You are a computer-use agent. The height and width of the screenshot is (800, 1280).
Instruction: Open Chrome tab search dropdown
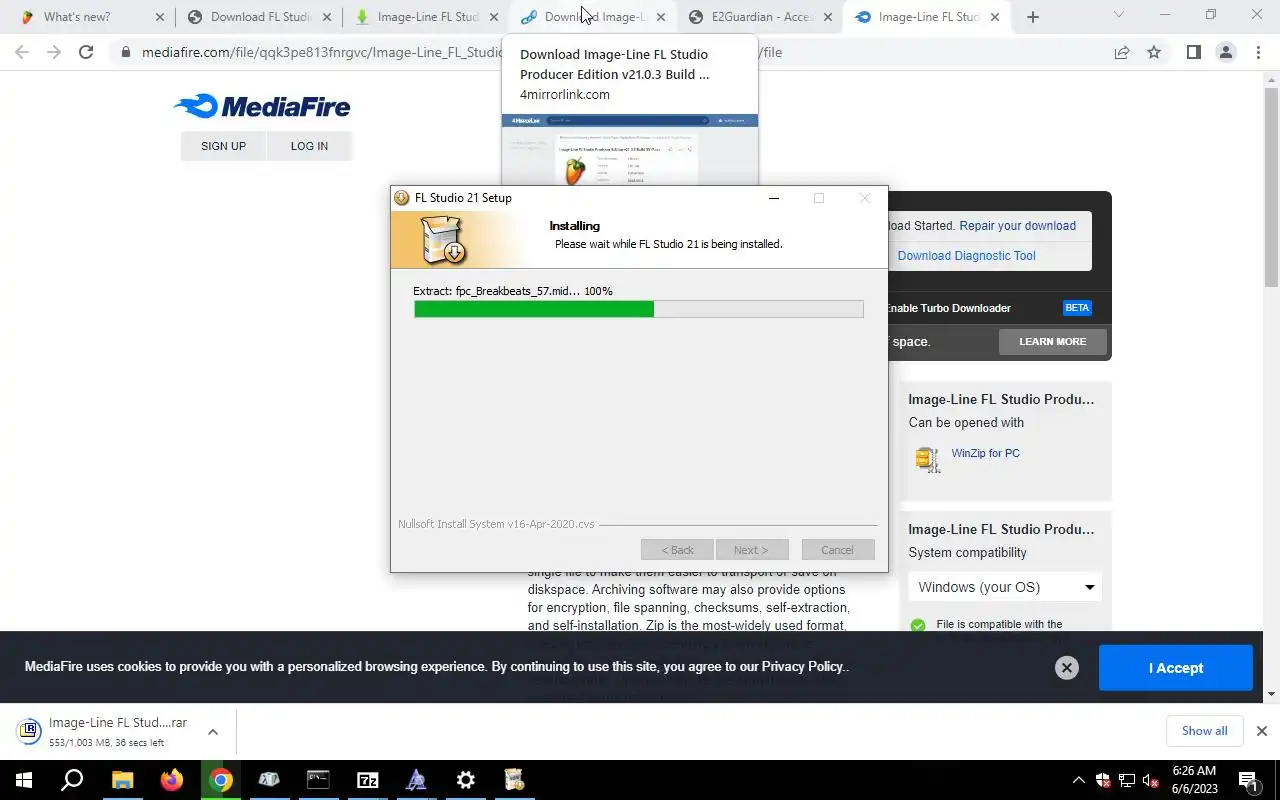click(x=1118, y=15)
